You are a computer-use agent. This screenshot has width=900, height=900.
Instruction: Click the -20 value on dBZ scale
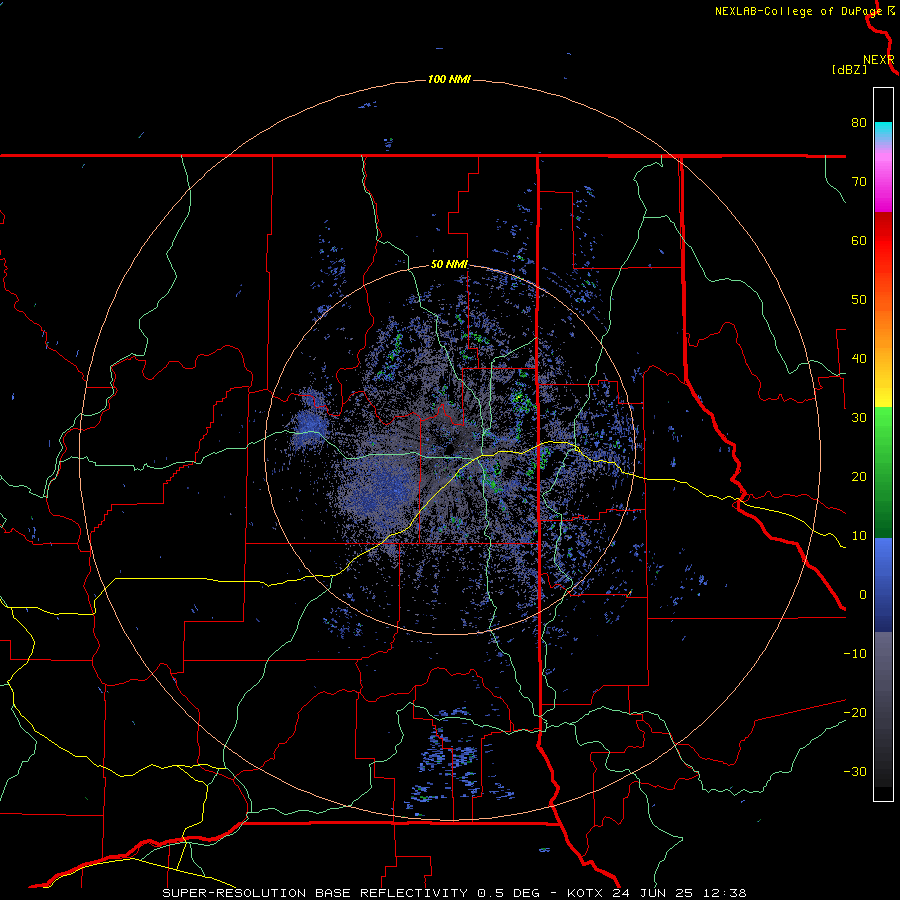(x=855, y=713)
